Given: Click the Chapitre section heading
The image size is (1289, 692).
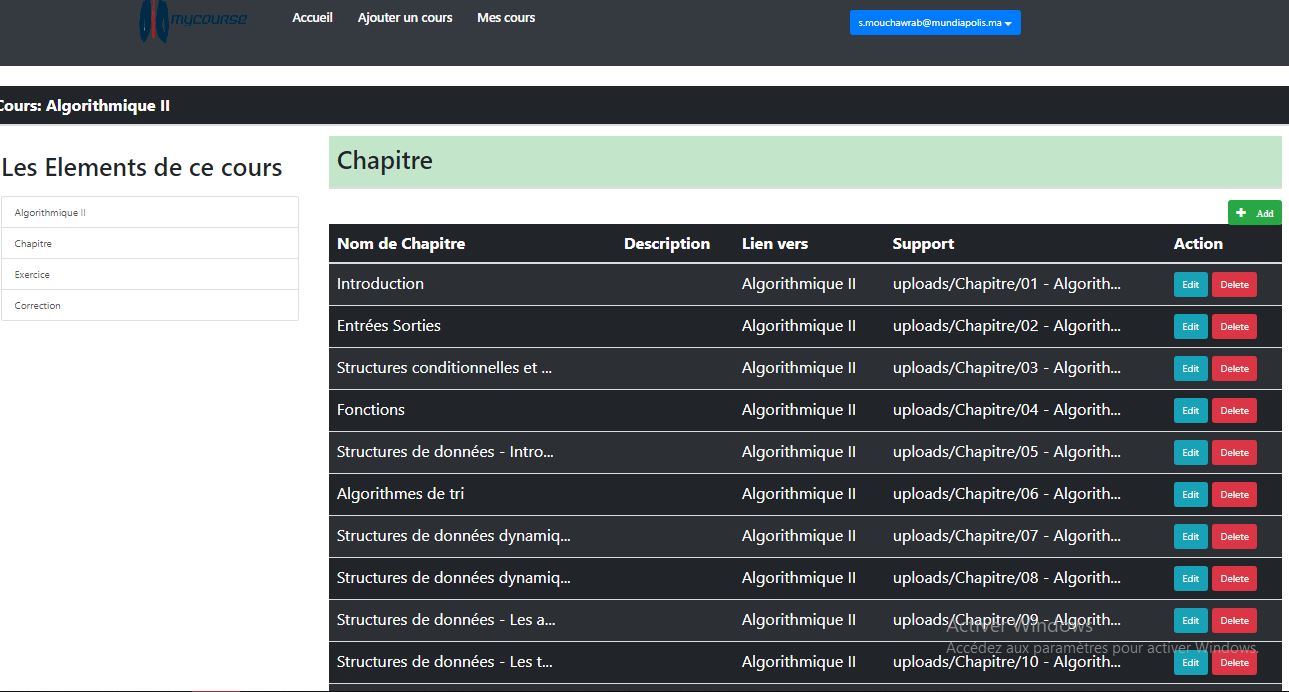Looking at the screenshot, I should (385, 161).
